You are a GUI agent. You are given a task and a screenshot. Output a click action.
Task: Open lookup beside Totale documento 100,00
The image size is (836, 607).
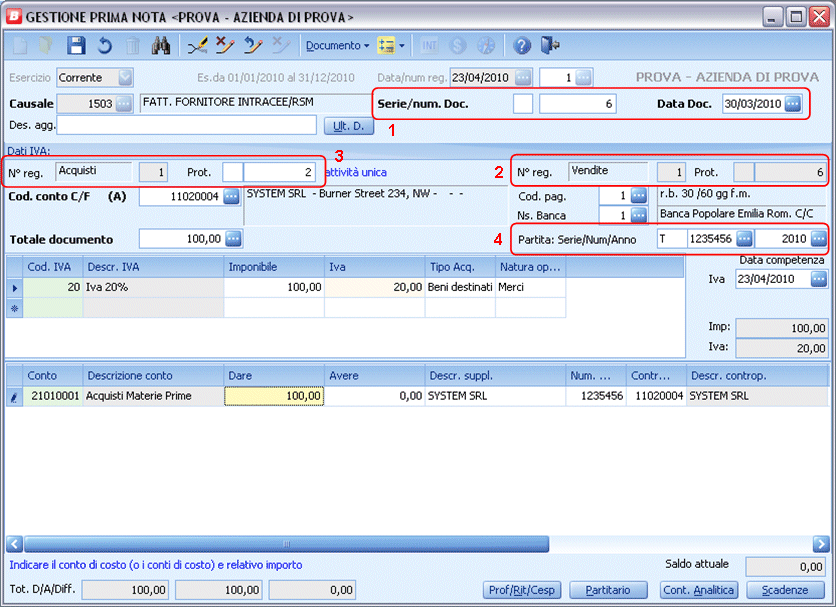tap(234, 239)
